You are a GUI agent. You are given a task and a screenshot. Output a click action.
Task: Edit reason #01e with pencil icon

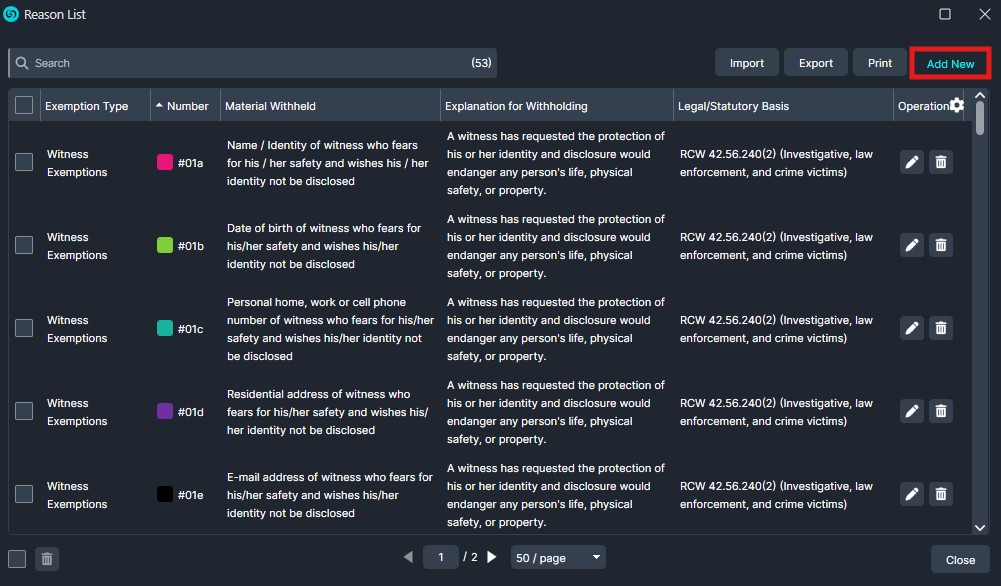(x=911, y=494)
